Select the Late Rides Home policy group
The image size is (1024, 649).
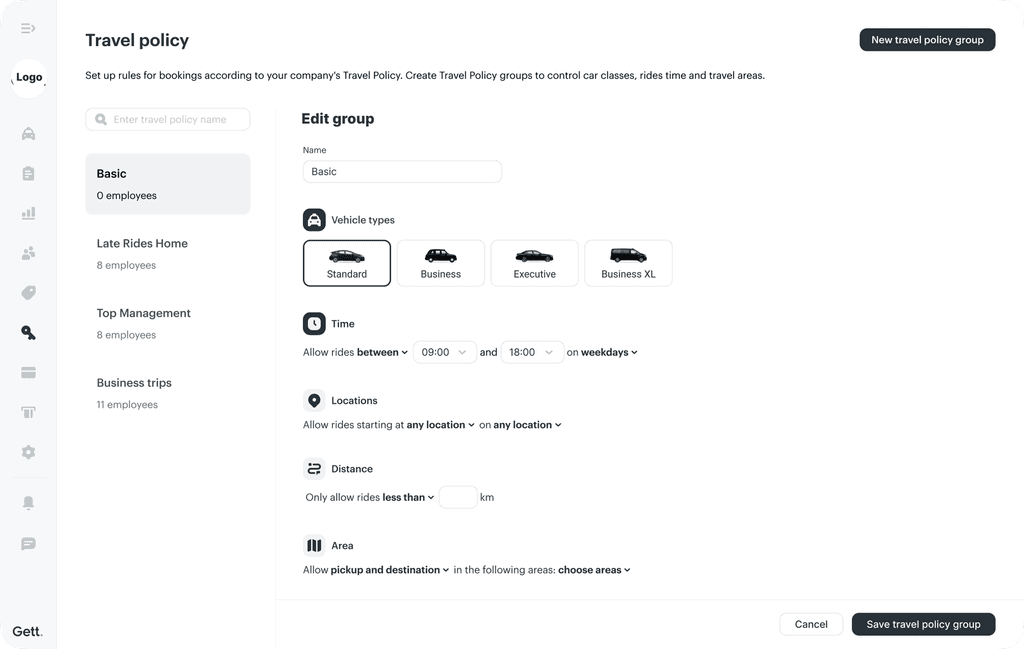[x=168, y=253]
